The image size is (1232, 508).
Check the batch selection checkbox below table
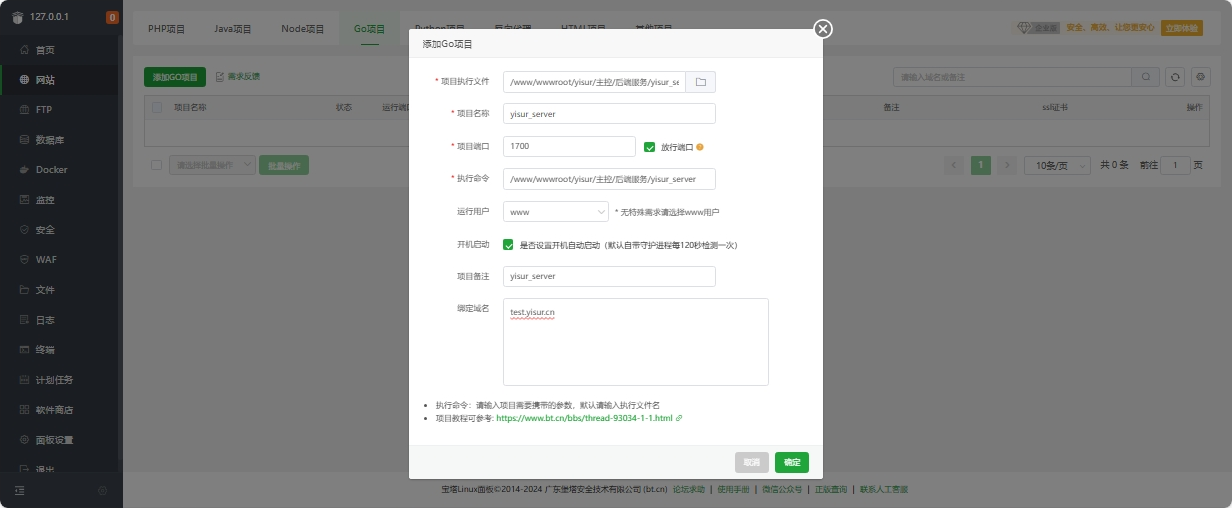pos(156,165)
